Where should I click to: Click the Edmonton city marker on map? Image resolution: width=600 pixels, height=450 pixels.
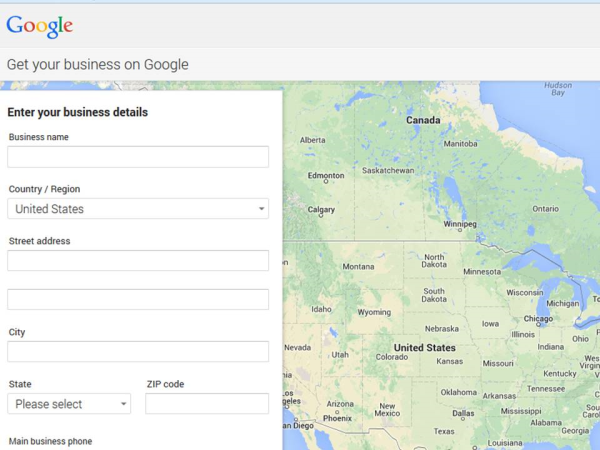pos(326,181)
